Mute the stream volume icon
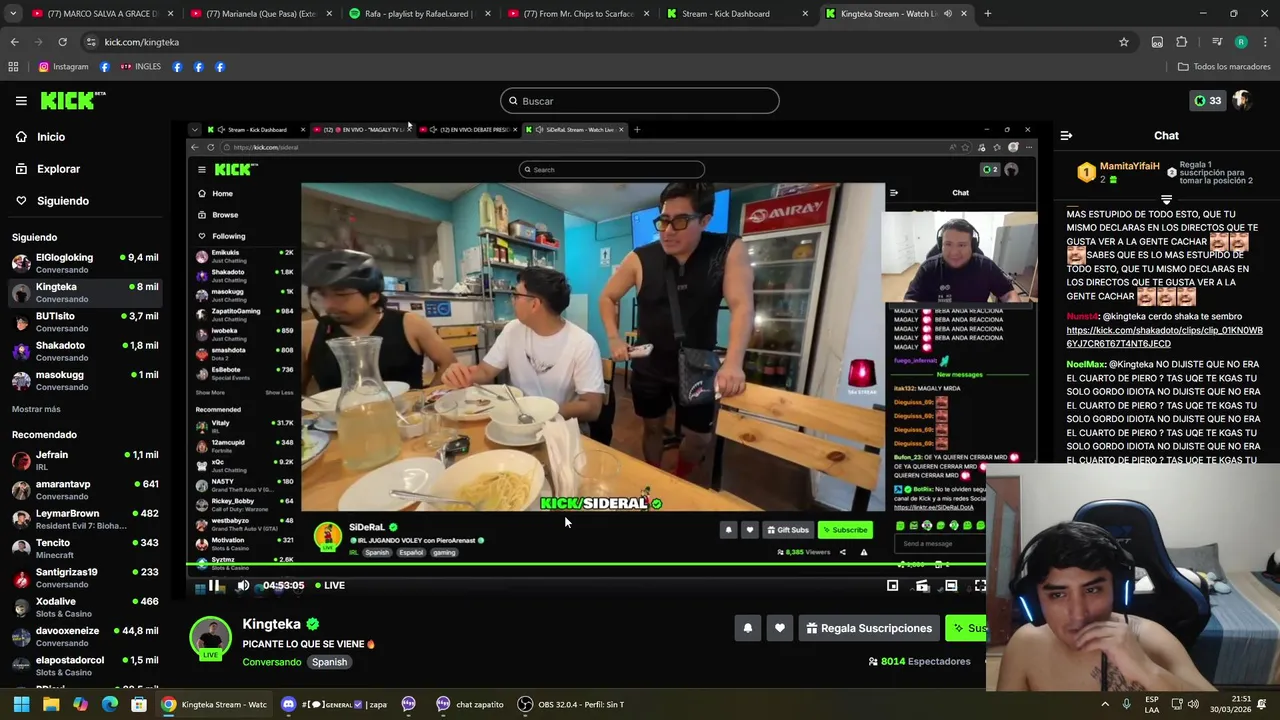This screenshot has width=1280, height=720. pos(243,586)
